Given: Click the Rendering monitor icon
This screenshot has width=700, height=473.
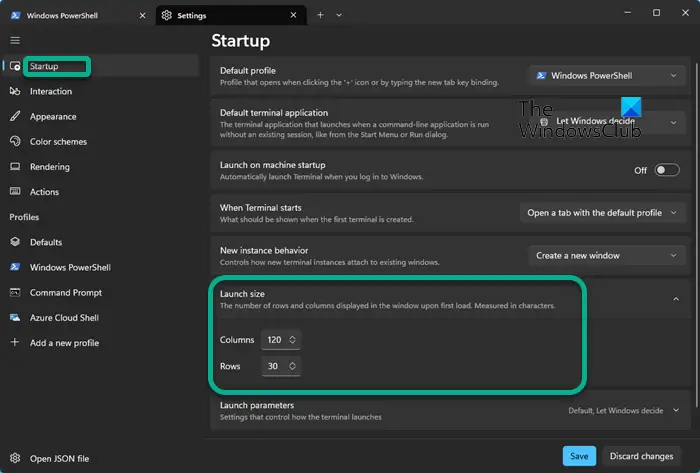Looking at the screenshot, I should click(x=15, y=166).
